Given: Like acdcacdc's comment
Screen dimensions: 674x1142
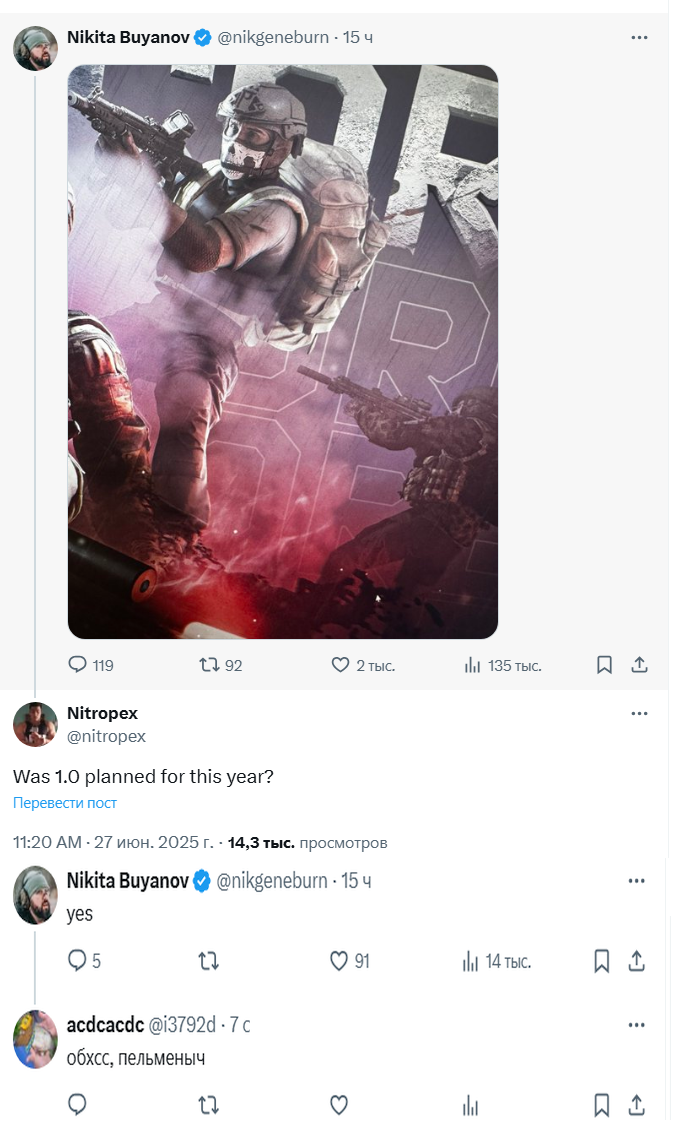Looking at the screenshot, I should (x=339, y=1105).
